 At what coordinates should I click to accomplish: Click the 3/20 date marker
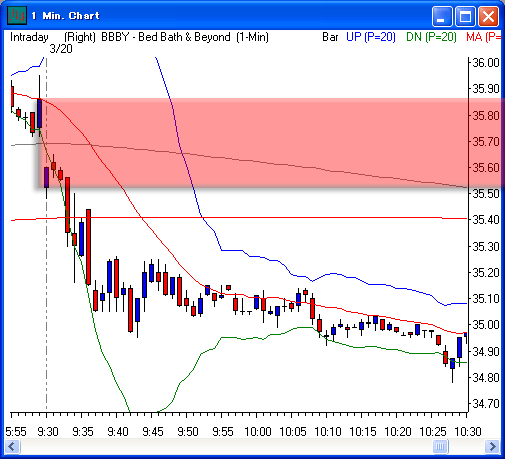click(61, 49)
